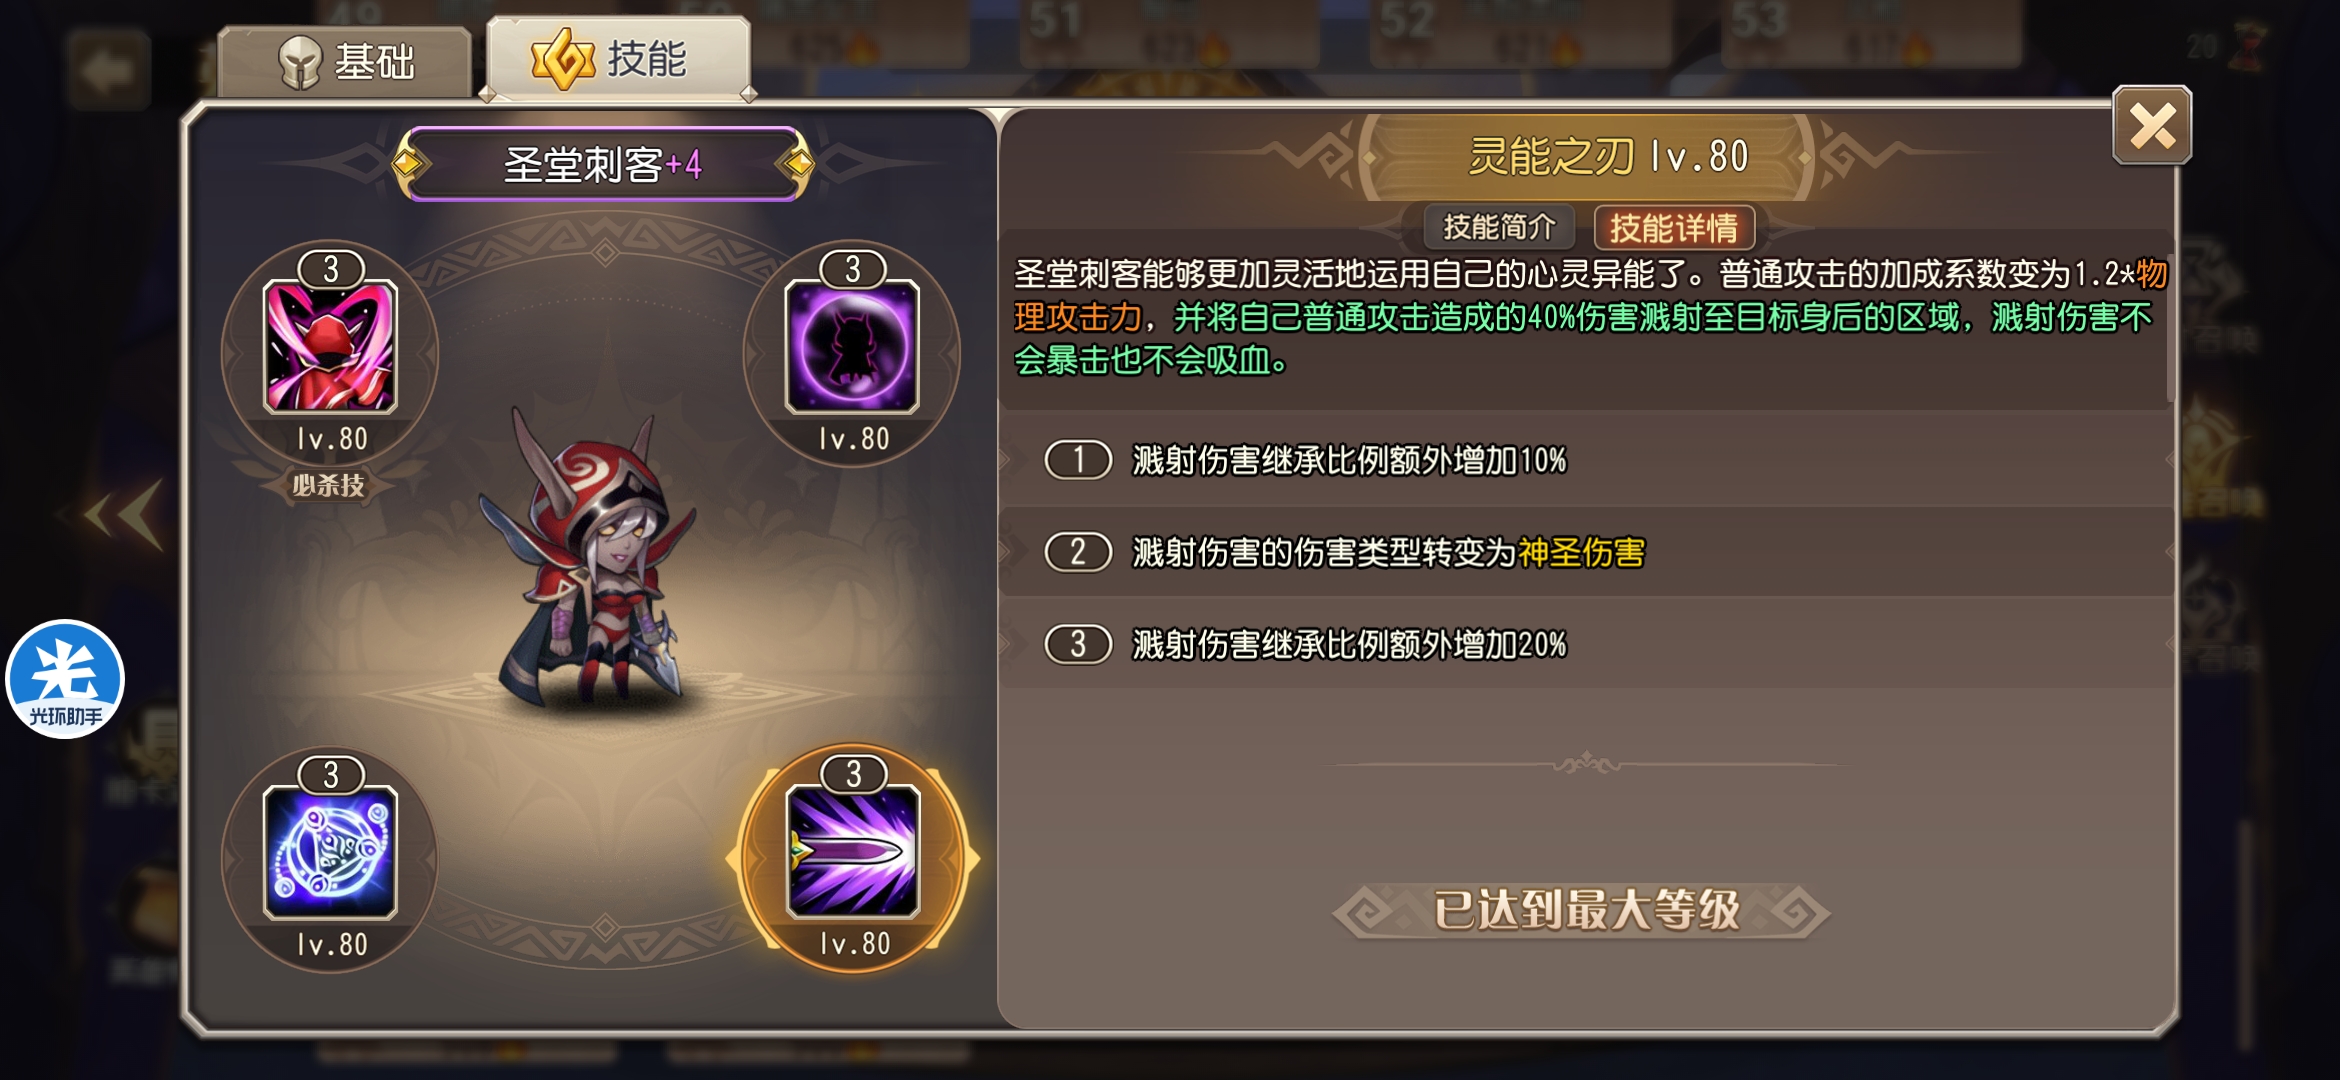Open the 光环助手 floating assistant icon
The width and height of the screenshot is (2340, 1080).
pyautogui.click(x=65, y=679)
